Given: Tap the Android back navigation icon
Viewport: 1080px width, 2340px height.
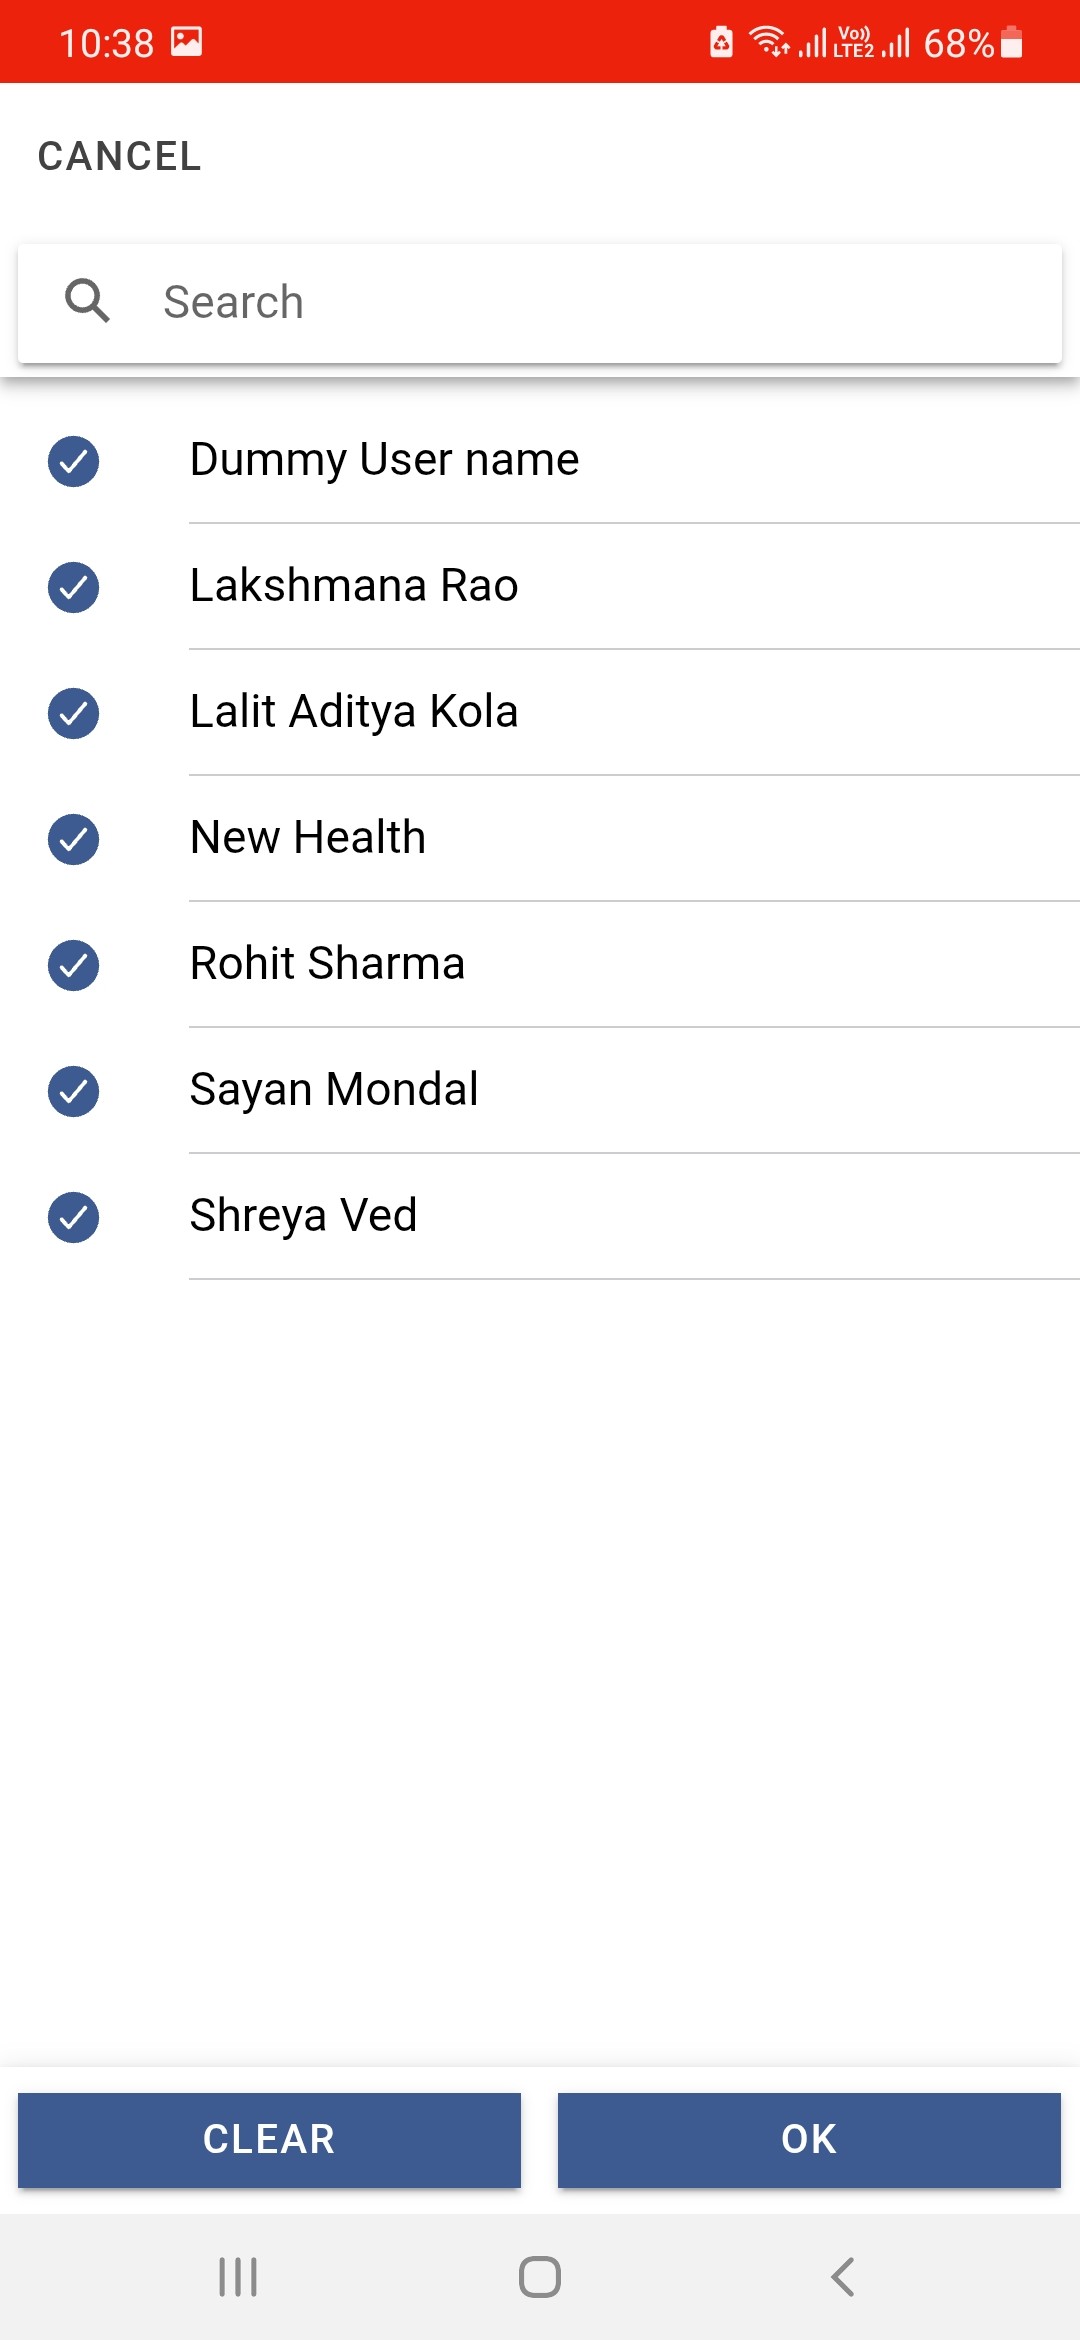Looking at the screenshot, I should pos(842,2277).
